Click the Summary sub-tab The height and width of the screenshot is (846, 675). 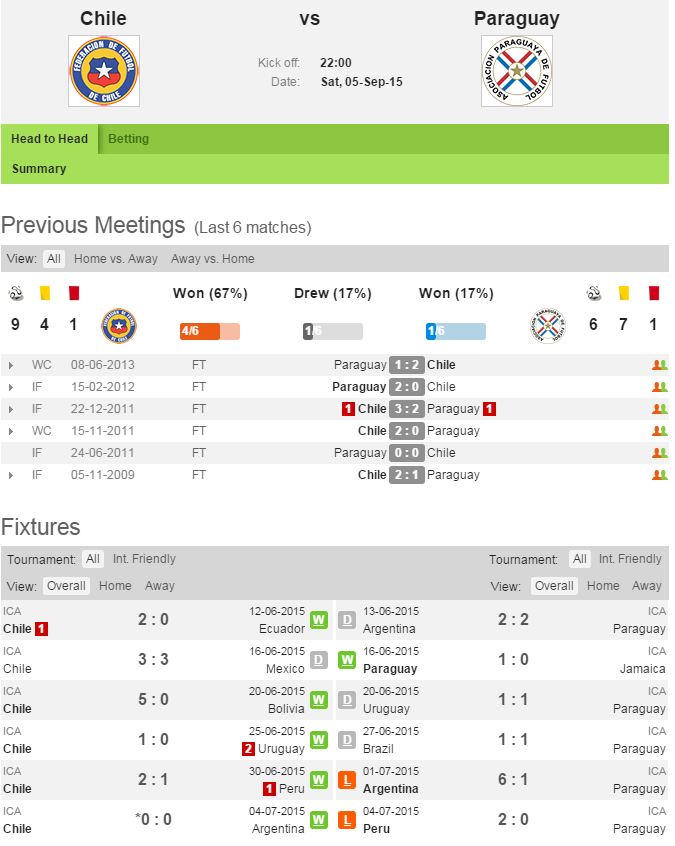click(39, 169)
